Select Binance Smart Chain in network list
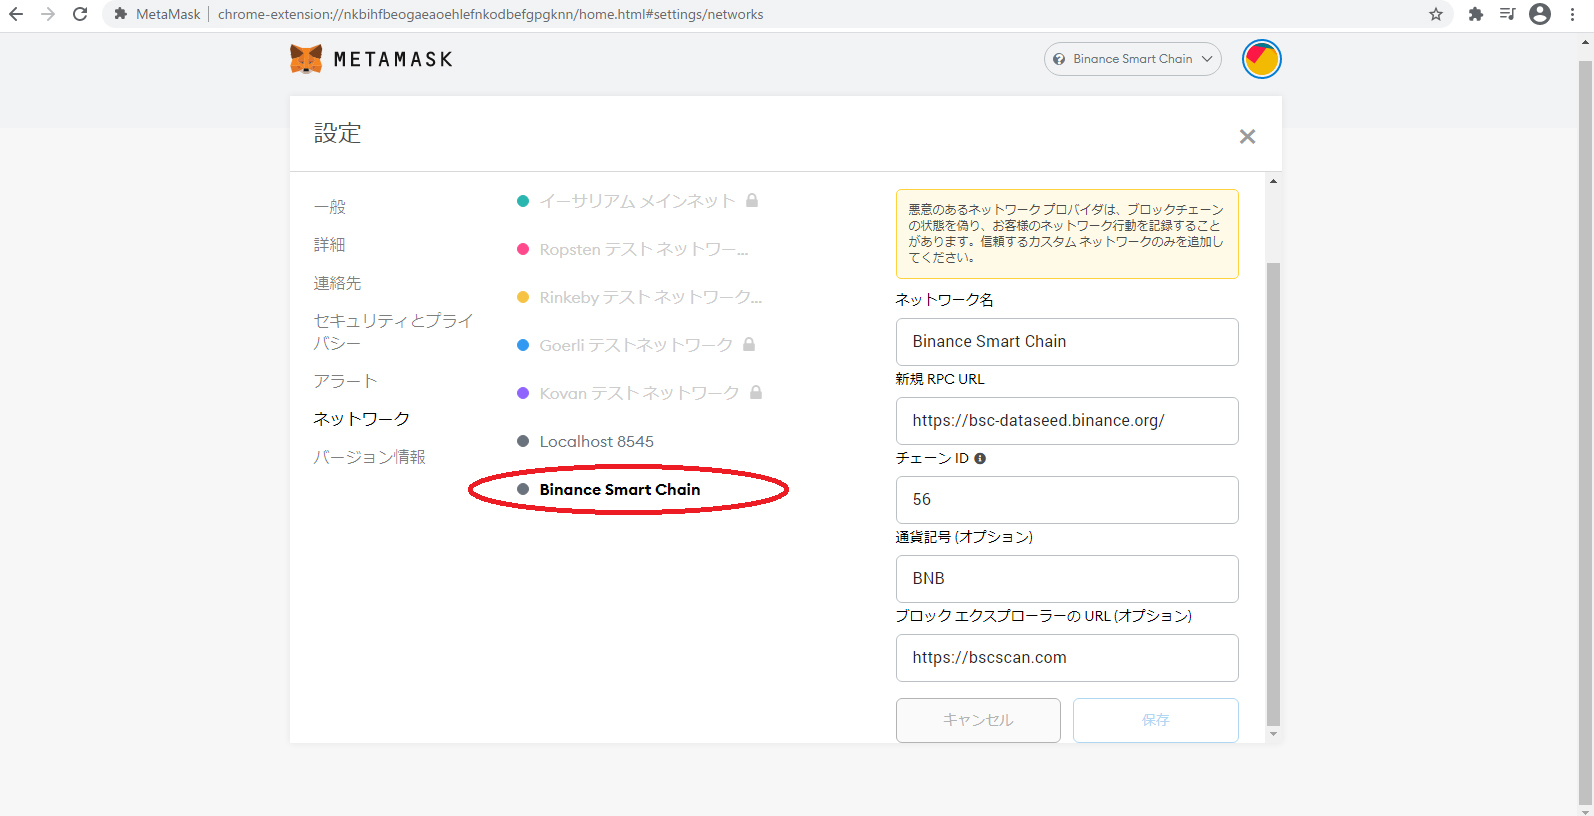The height and width of the screenshot is (816, 1594). point(609,489)
